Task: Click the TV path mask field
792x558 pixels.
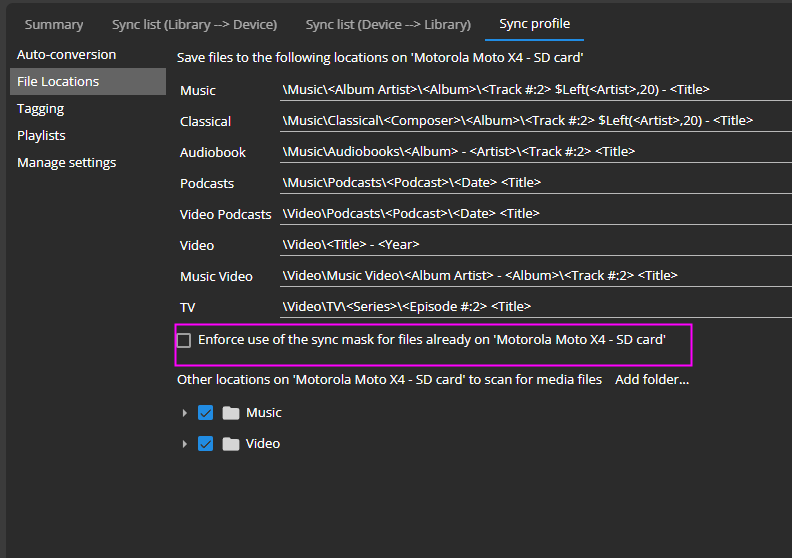Action: 534,307
